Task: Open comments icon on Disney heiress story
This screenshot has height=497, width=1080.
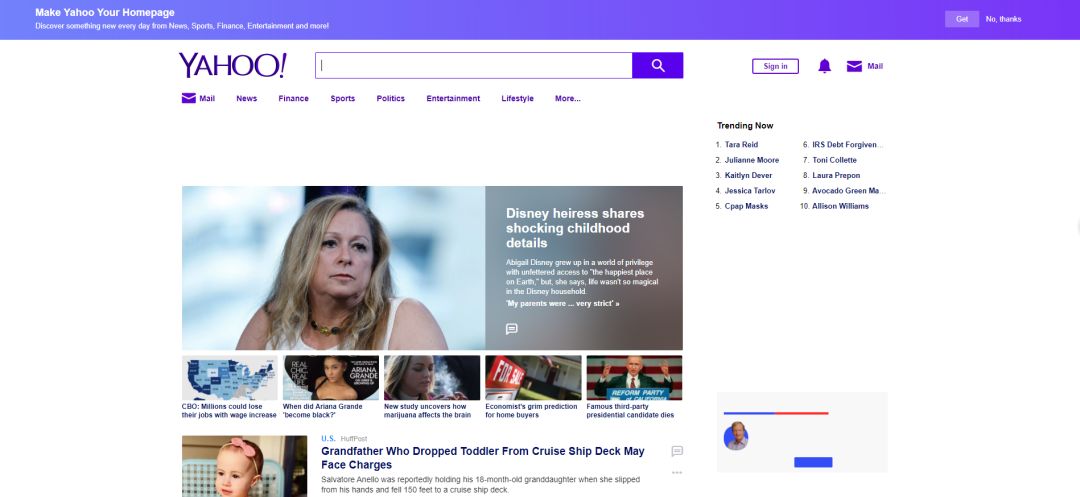Action: (x=512, y=329)
